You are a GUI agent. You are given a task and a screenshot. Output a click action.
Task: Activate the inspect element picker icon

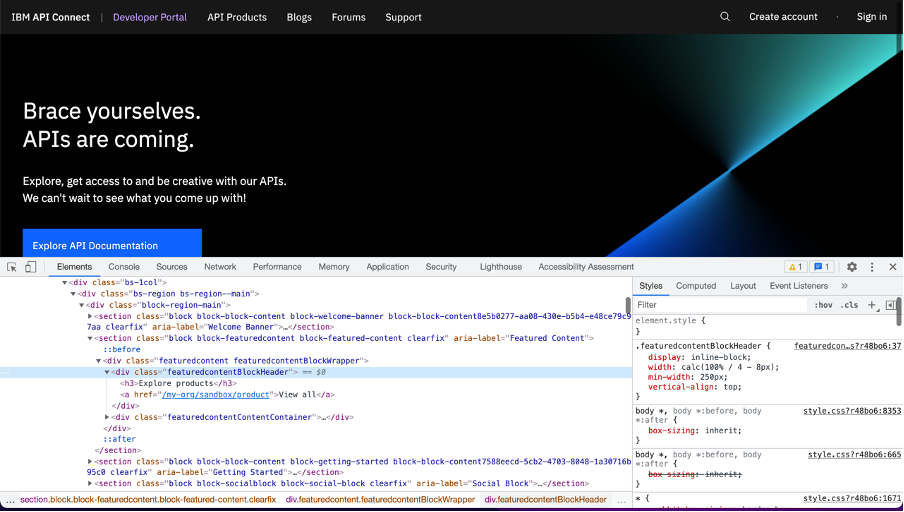[x=12, y=267]
